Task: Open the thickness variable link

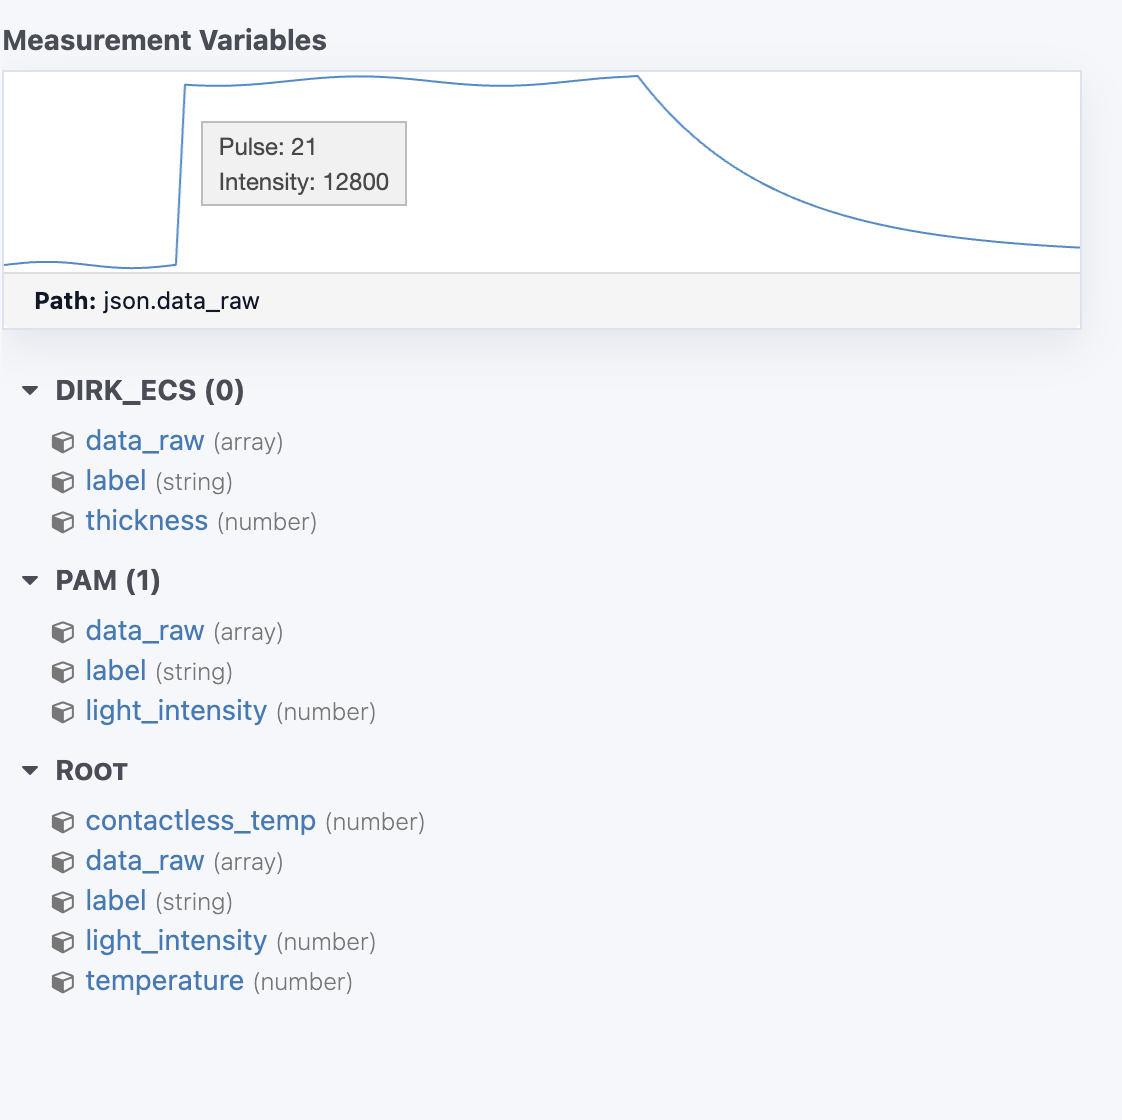Action: click(147, 521)
